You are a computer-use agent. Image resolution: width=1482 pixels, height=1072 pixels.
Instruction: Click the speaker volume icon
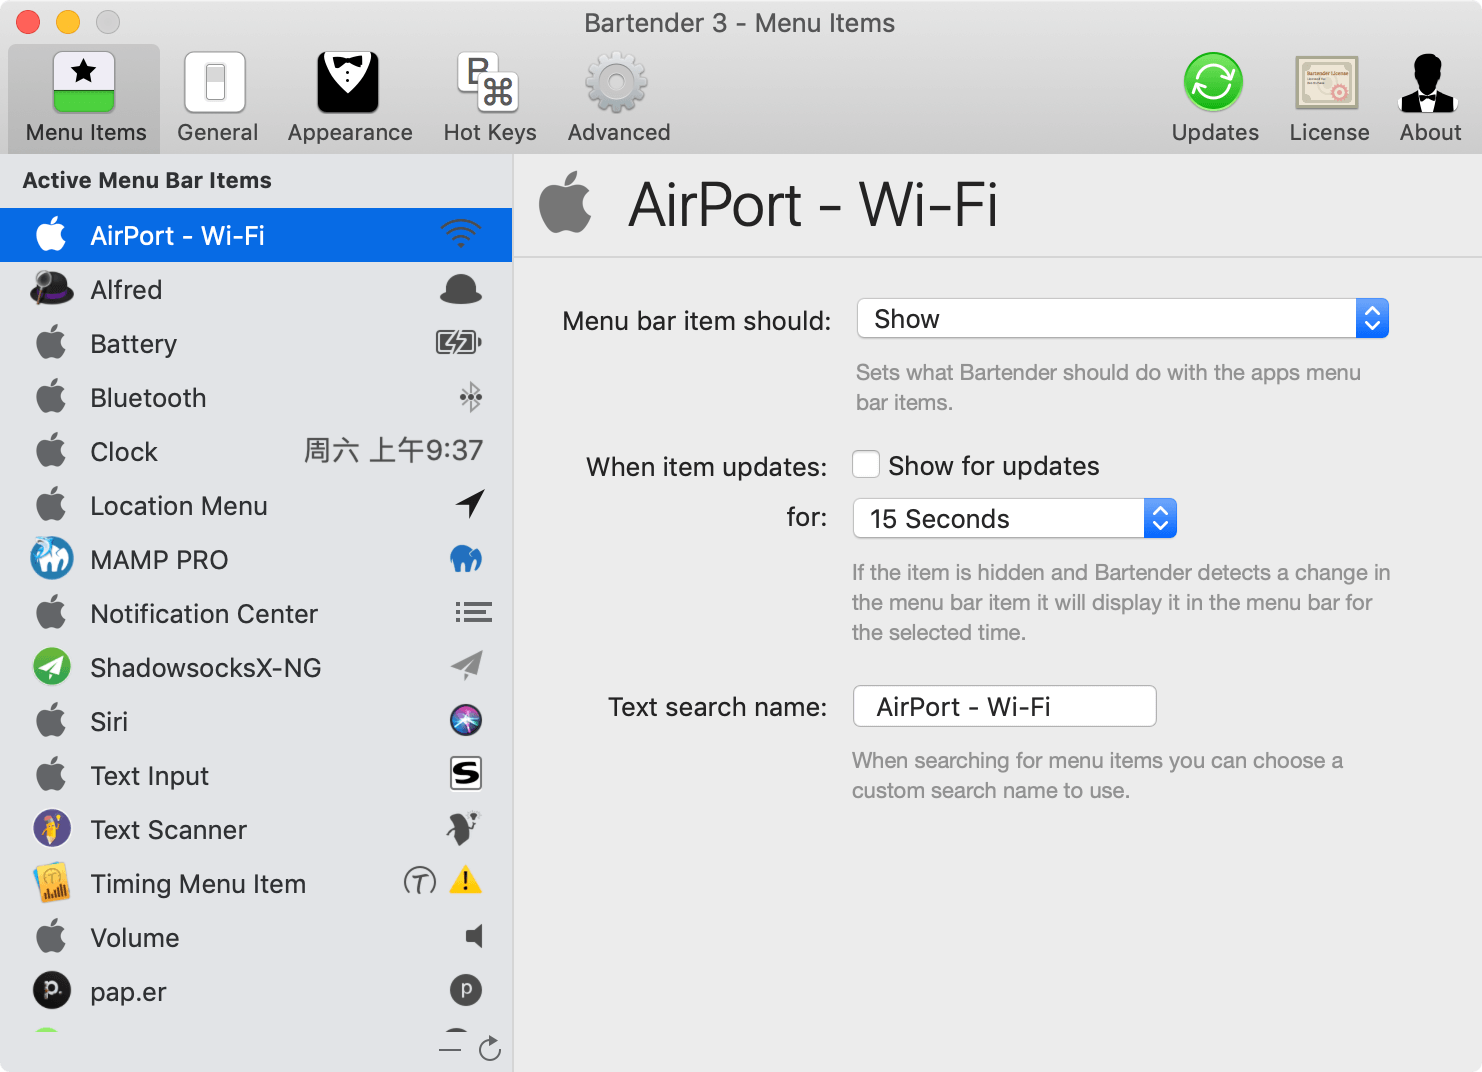[x=474, y=936]
